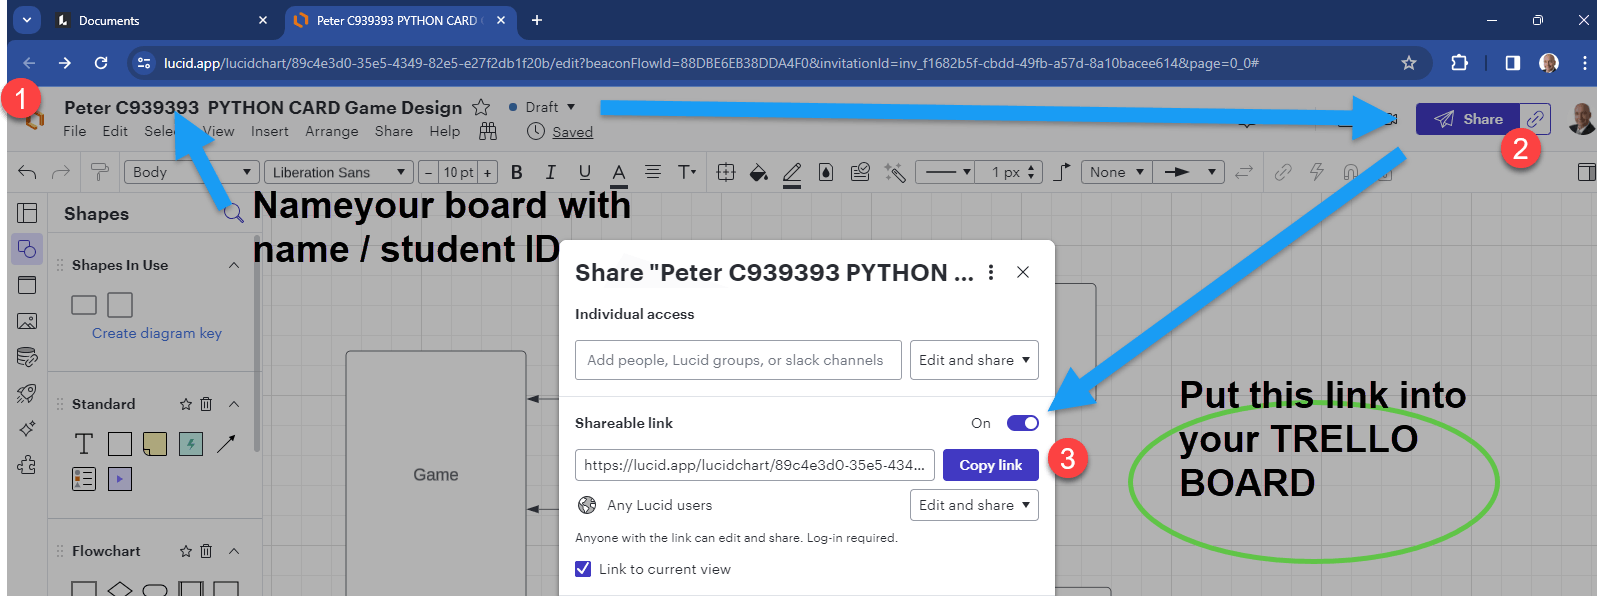Click the Saved status link
This screenshot has width=1597, height=596.
tap(572, 132)
